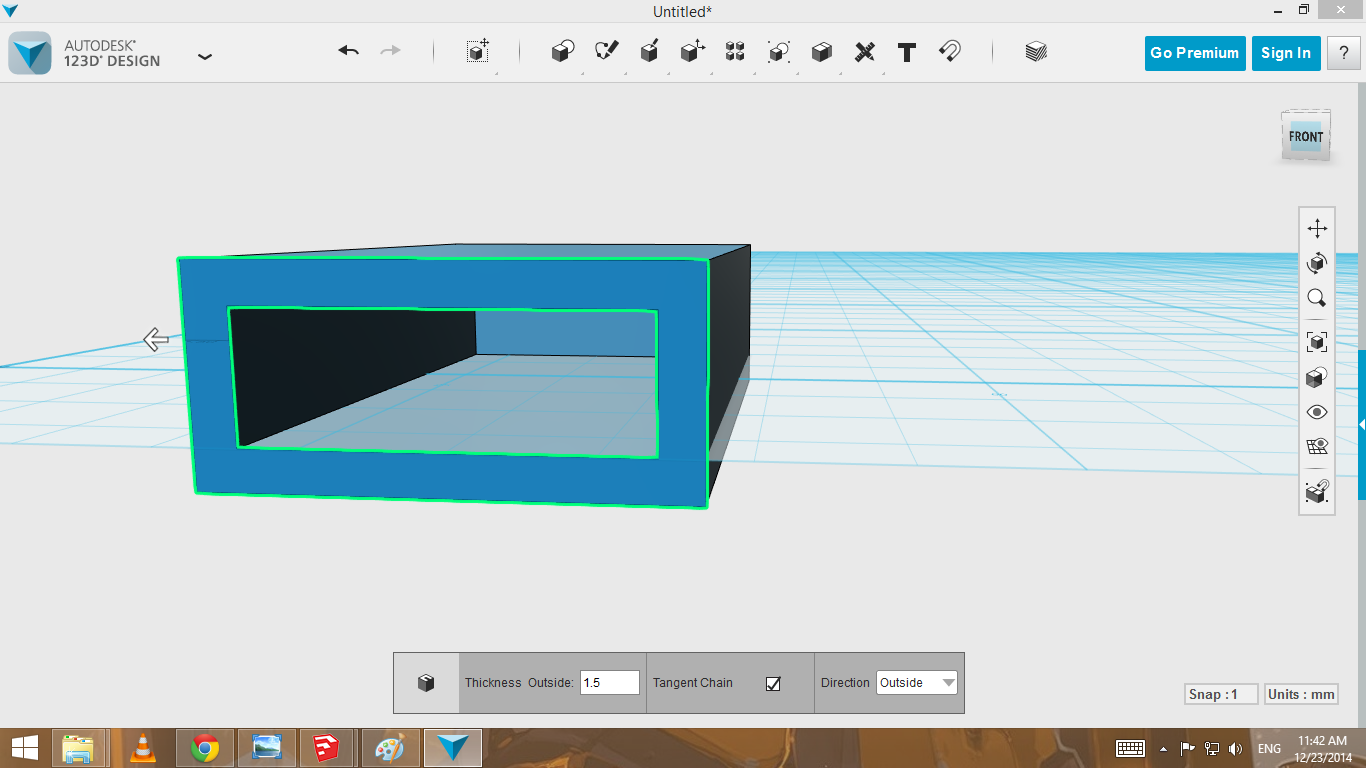This screenshot has width=1366, height=768.
Task: Open Google Chrome from the taskbar
Action: tap(205, 748)
